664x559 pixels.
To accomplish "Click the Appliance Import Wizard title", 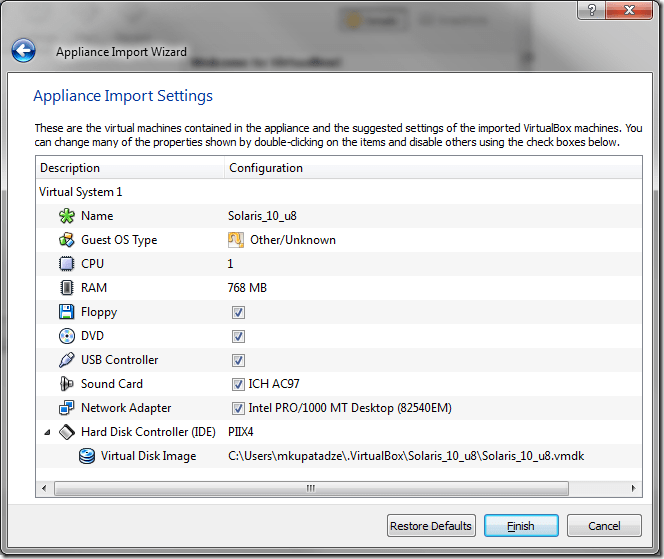I will tap(121, 52).
